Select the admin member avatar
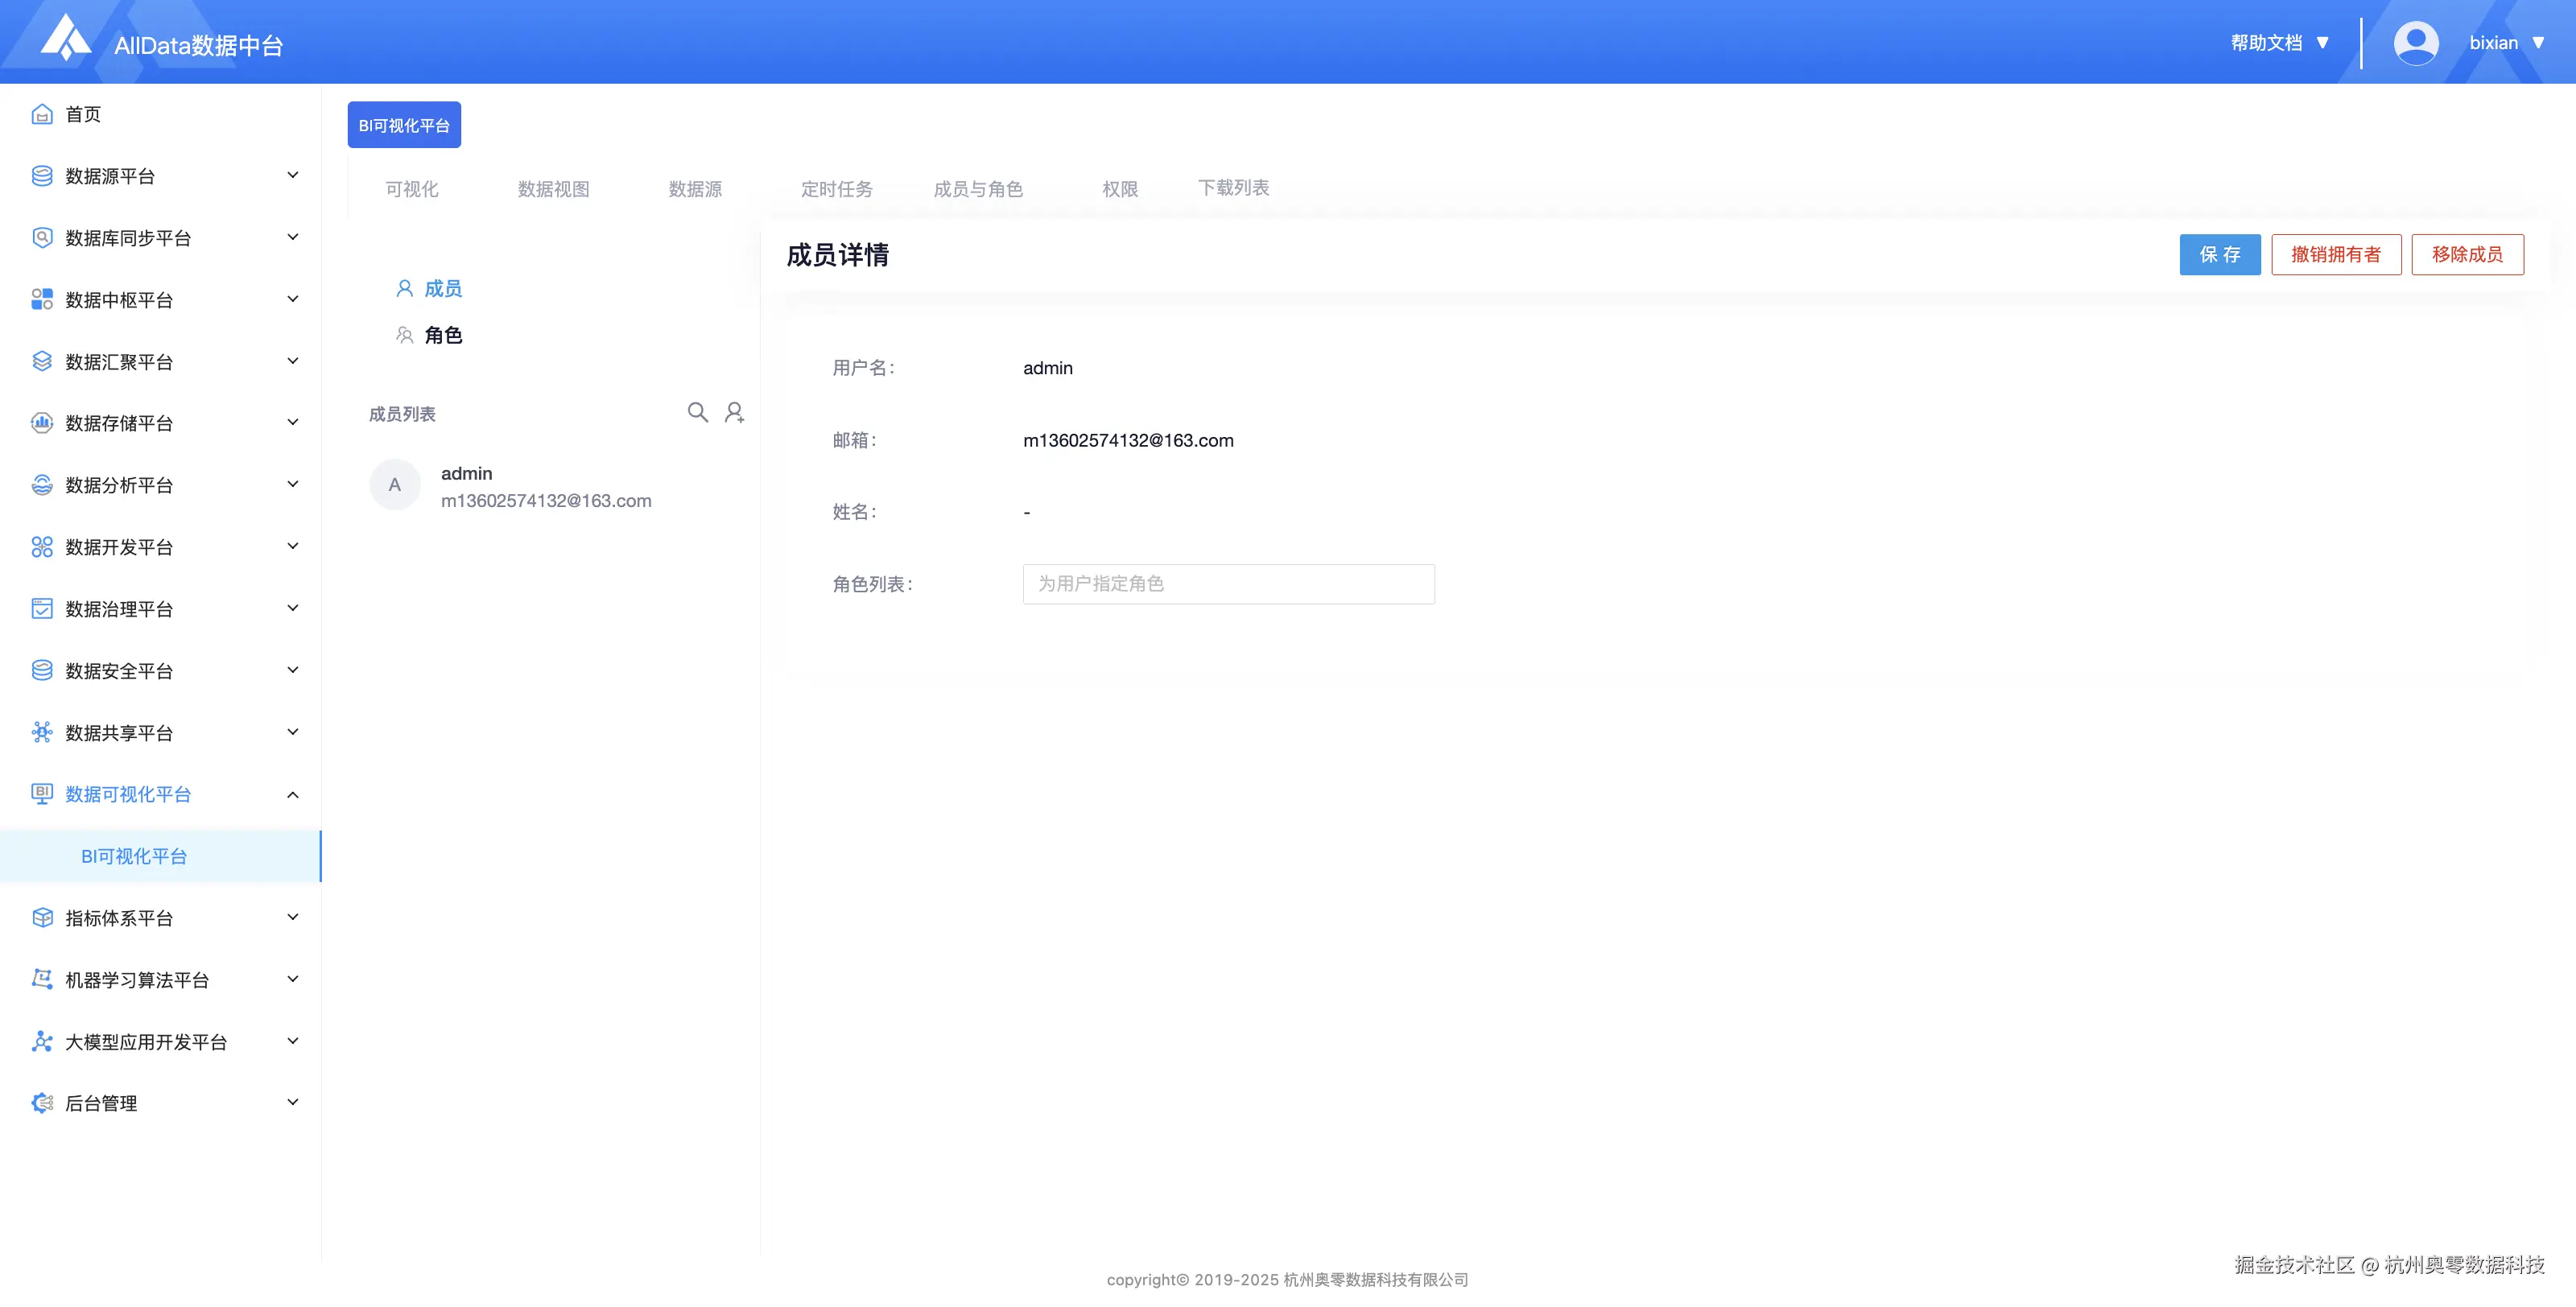Image resolution: width=2576 pixels, height=1307 pixels. (395, 485)
